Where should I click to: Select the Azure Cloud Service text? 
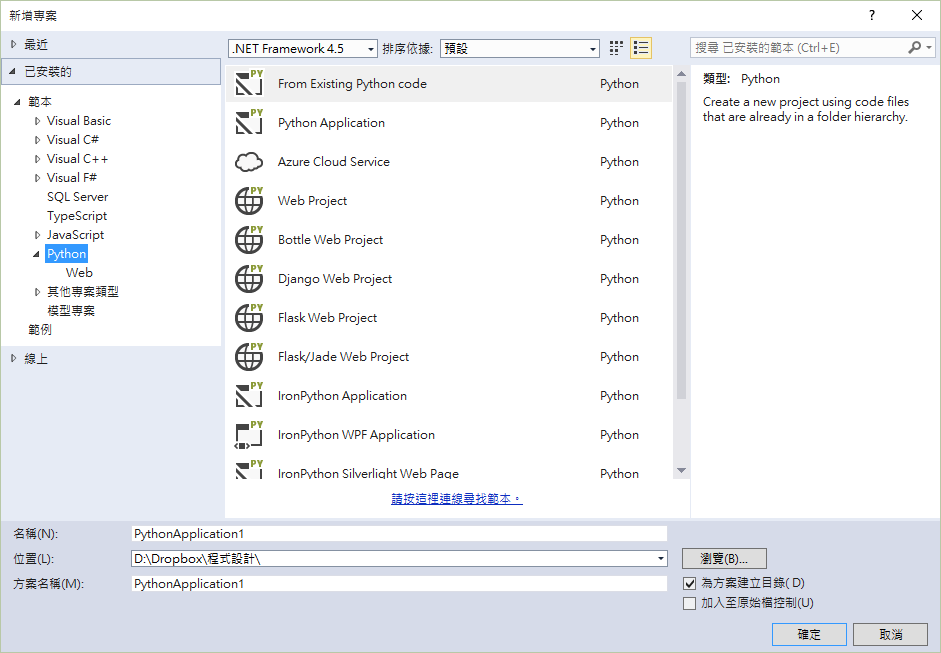[x=334, y=162]
